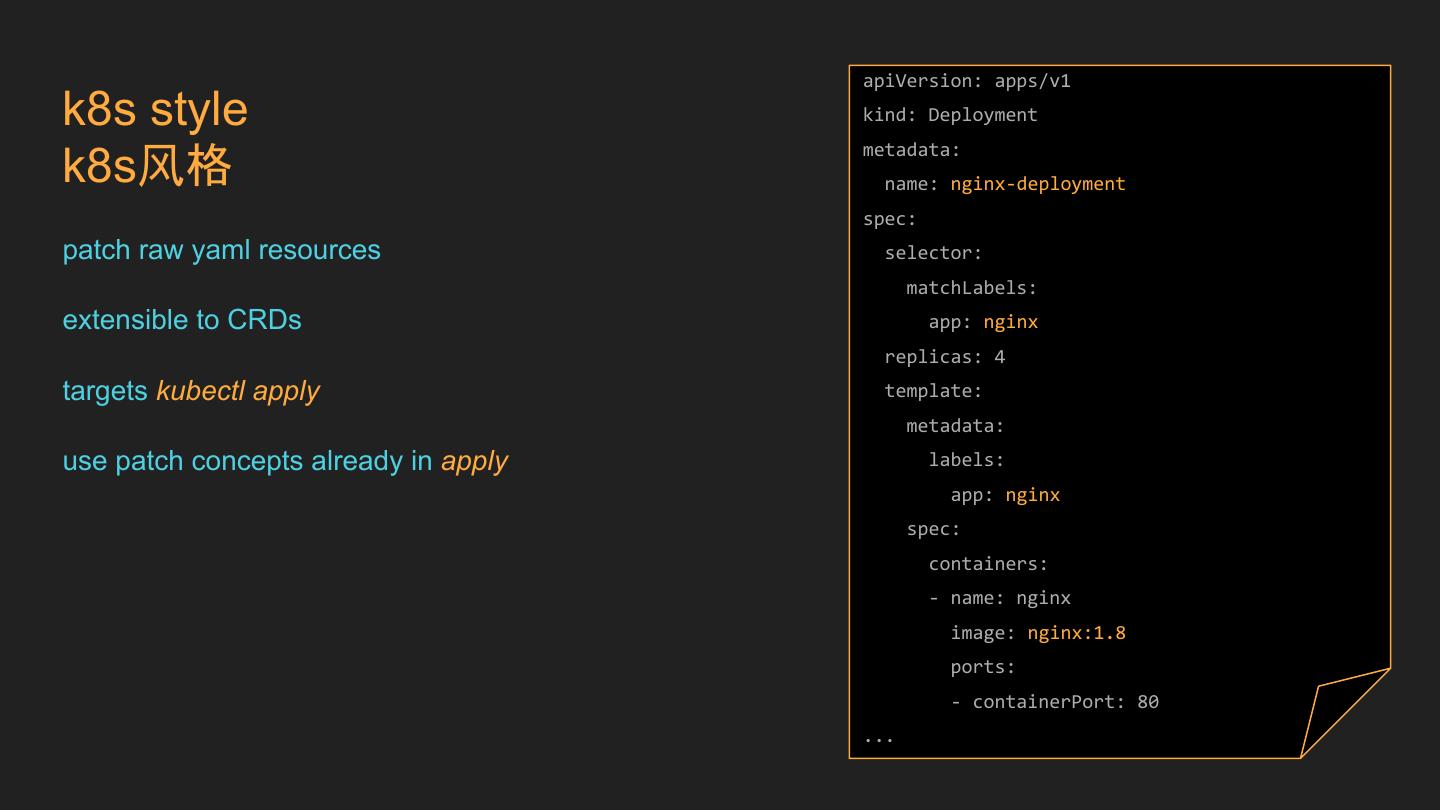Click the ellipsis at the yaml bottom
The width and height of the screenshot is (1440, 810).
pyautogui.click(x=878, y=738)
